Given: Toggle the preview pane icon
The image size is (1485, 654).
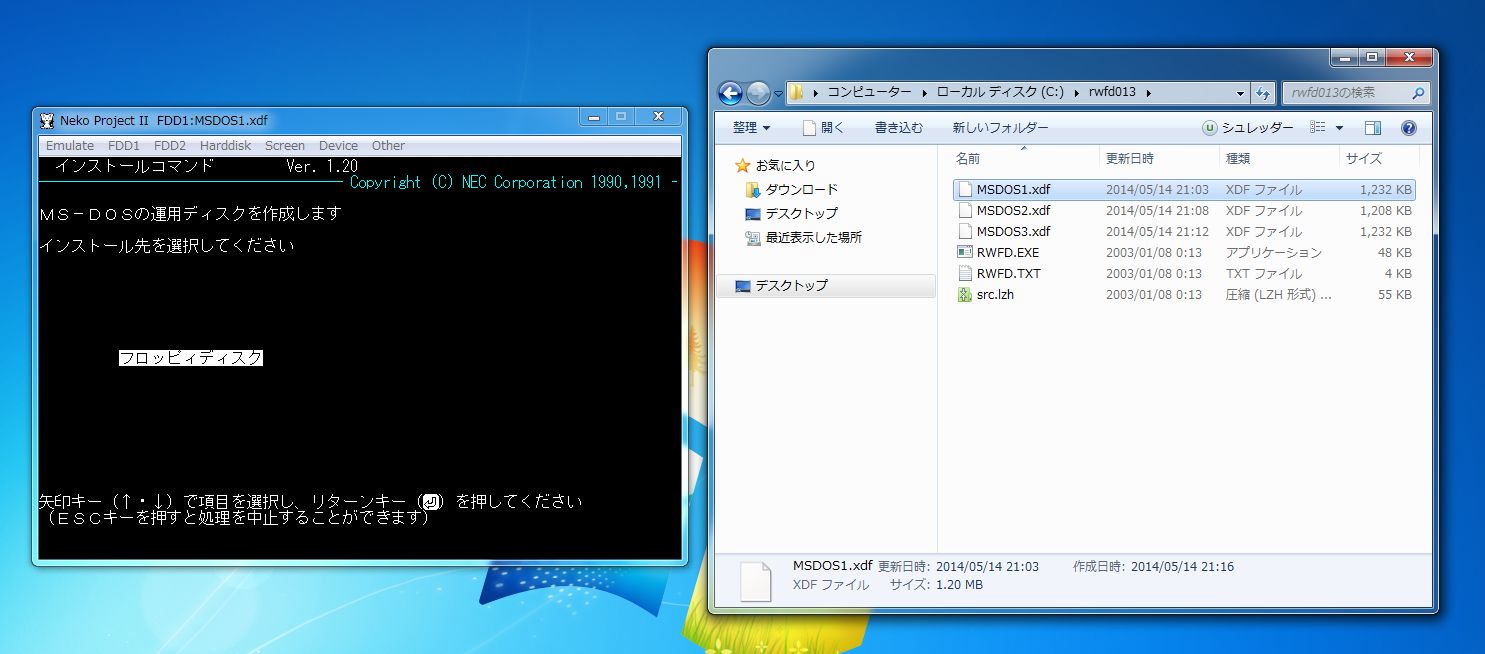Looking at the screenshot, I should pos(1373,128).
